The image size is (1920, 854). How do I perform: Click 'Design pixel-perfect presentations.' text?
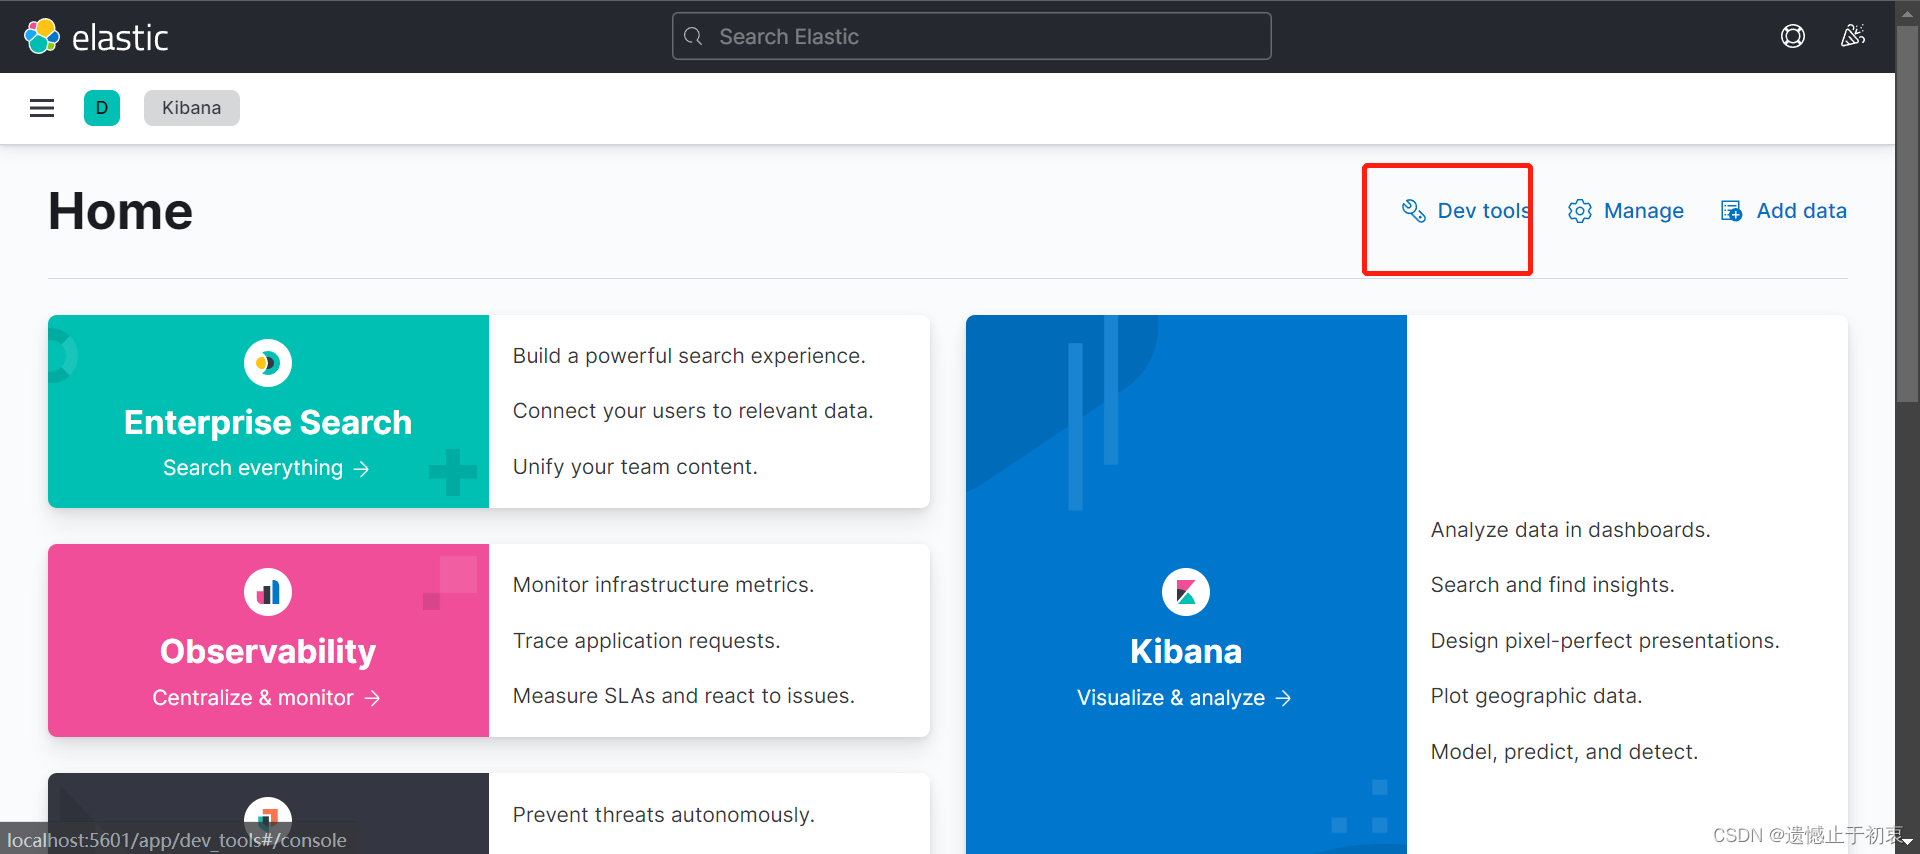click(1605, 641)
